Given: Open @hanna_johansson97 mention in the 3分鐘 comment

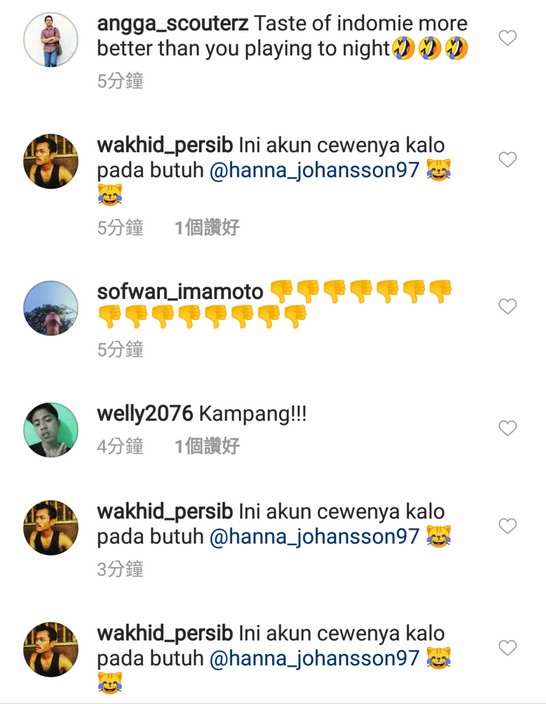Looking at the screenshot, I should tap(314, 537).
